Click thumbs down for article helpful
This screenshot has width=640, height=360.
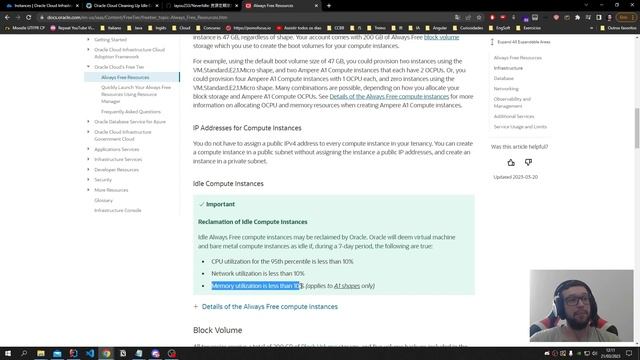[x=528, y=162]
